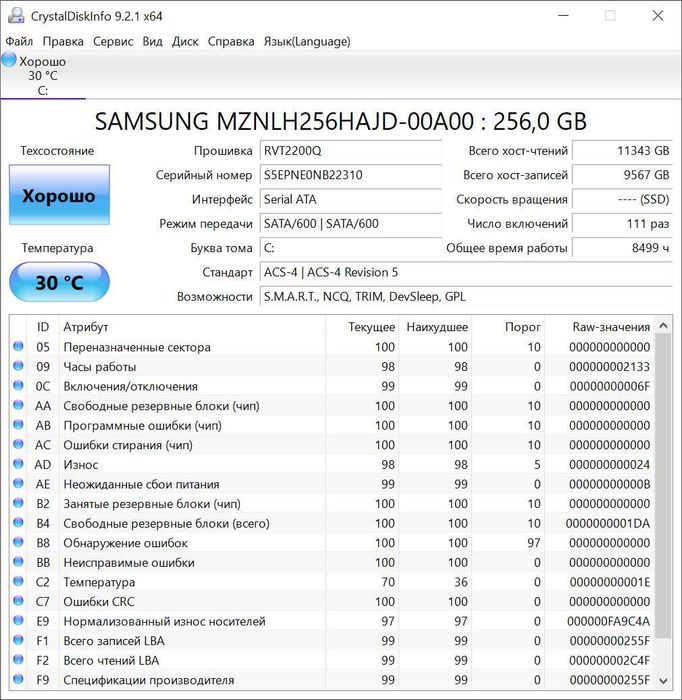Open the Сервис menu

(x=113, y=42)
